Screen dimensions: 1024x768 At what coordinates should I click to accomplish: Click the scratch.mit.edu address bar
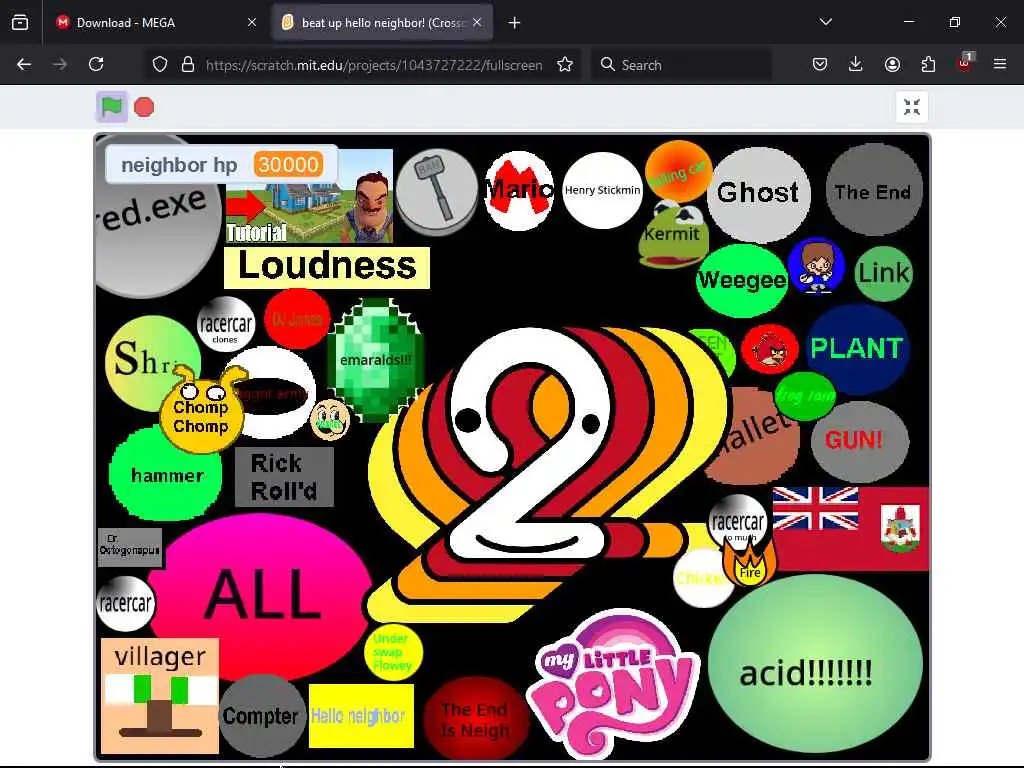374,65
